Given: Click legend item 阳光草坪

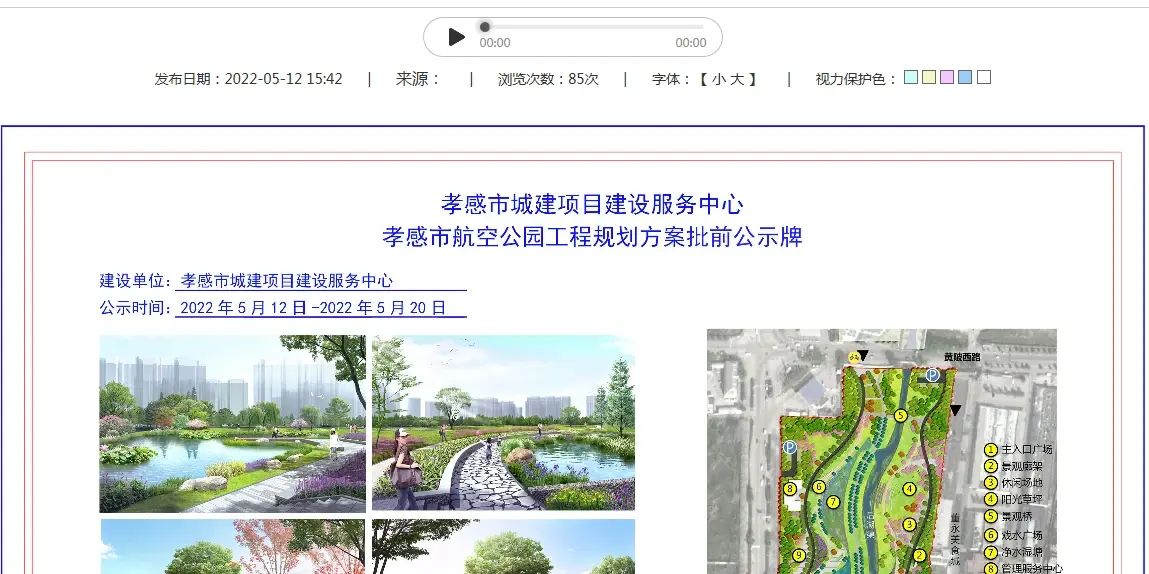Looking at the screenshot, I should pos(1021,500).
